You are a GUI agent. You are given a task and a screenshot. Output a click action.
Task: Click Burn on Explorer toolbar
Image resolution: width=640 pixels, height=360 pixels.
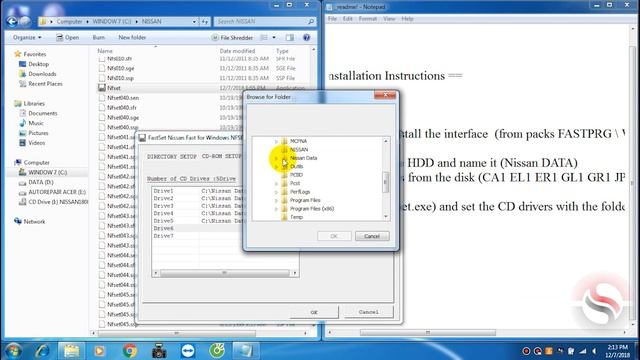click(98, 38)
